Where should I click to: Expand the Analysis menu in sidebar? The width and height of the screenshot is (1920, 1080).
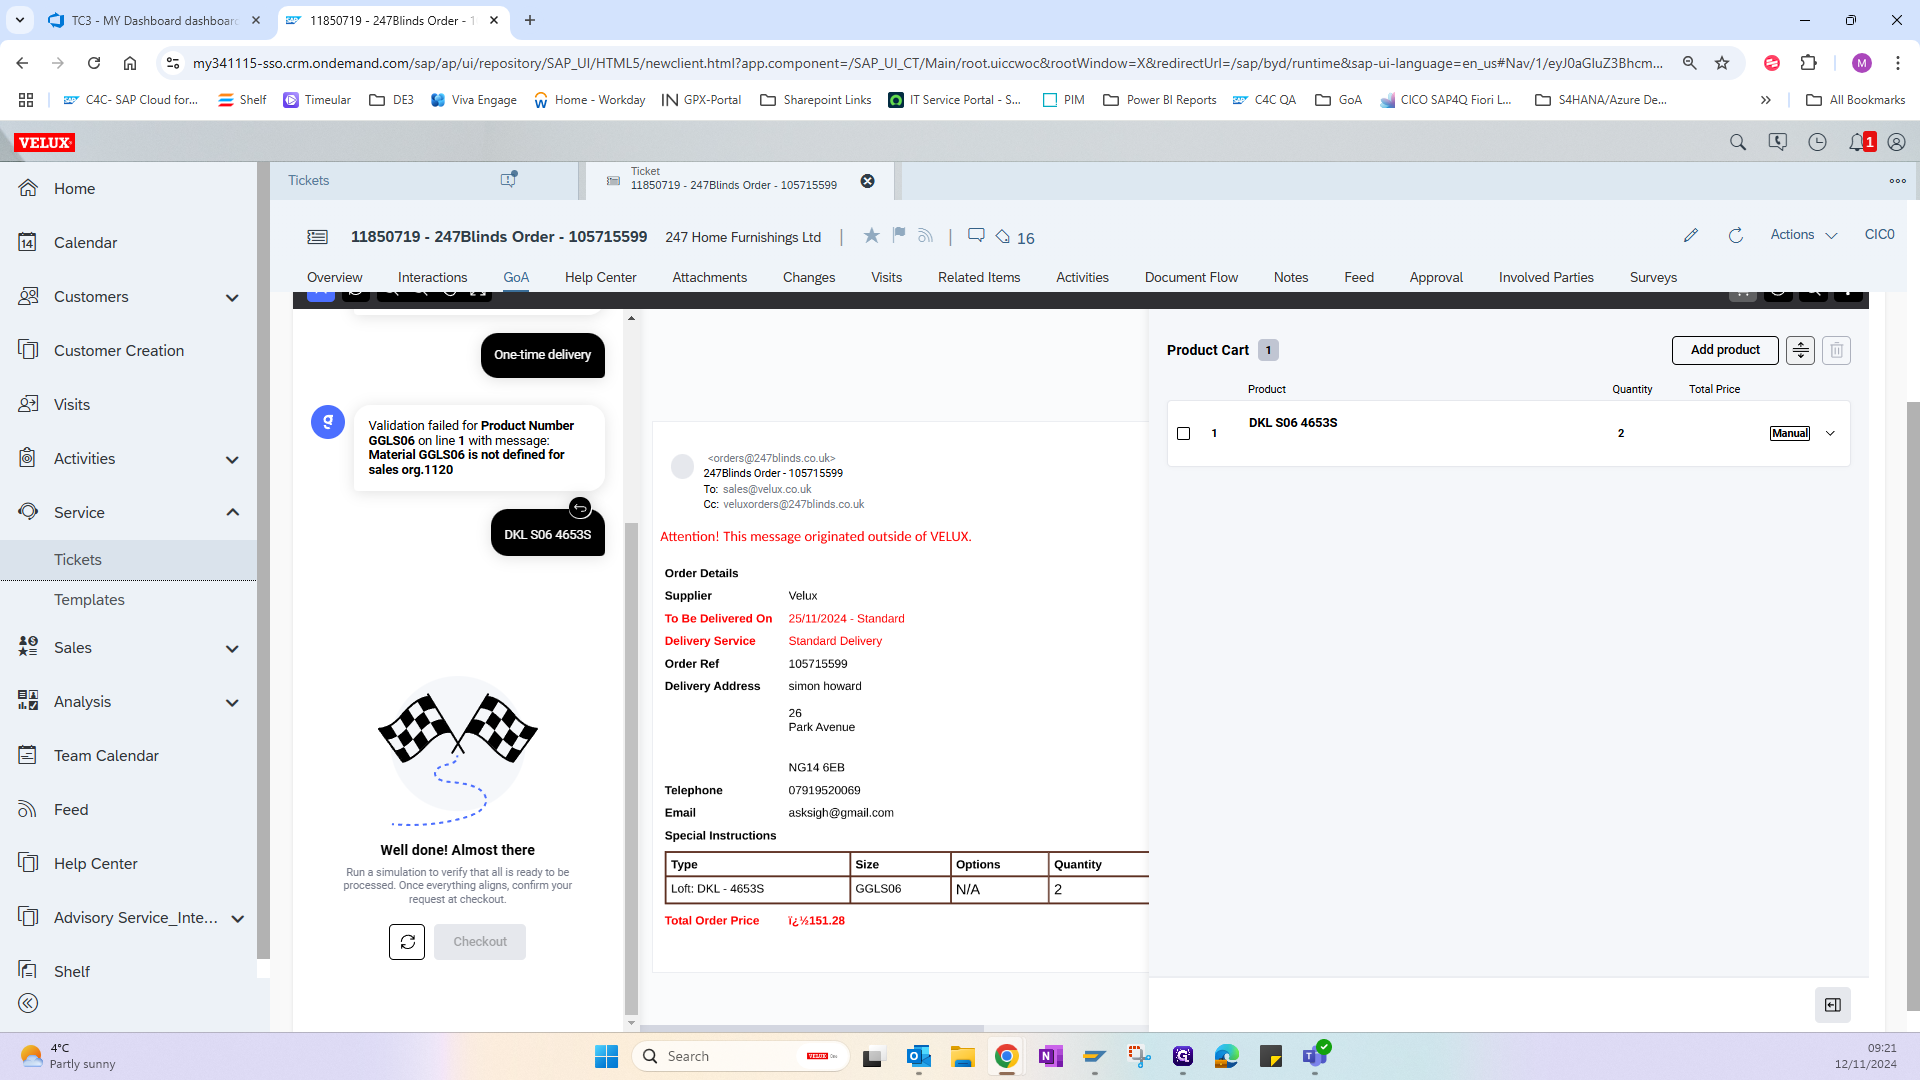click(x=232, y=702)
